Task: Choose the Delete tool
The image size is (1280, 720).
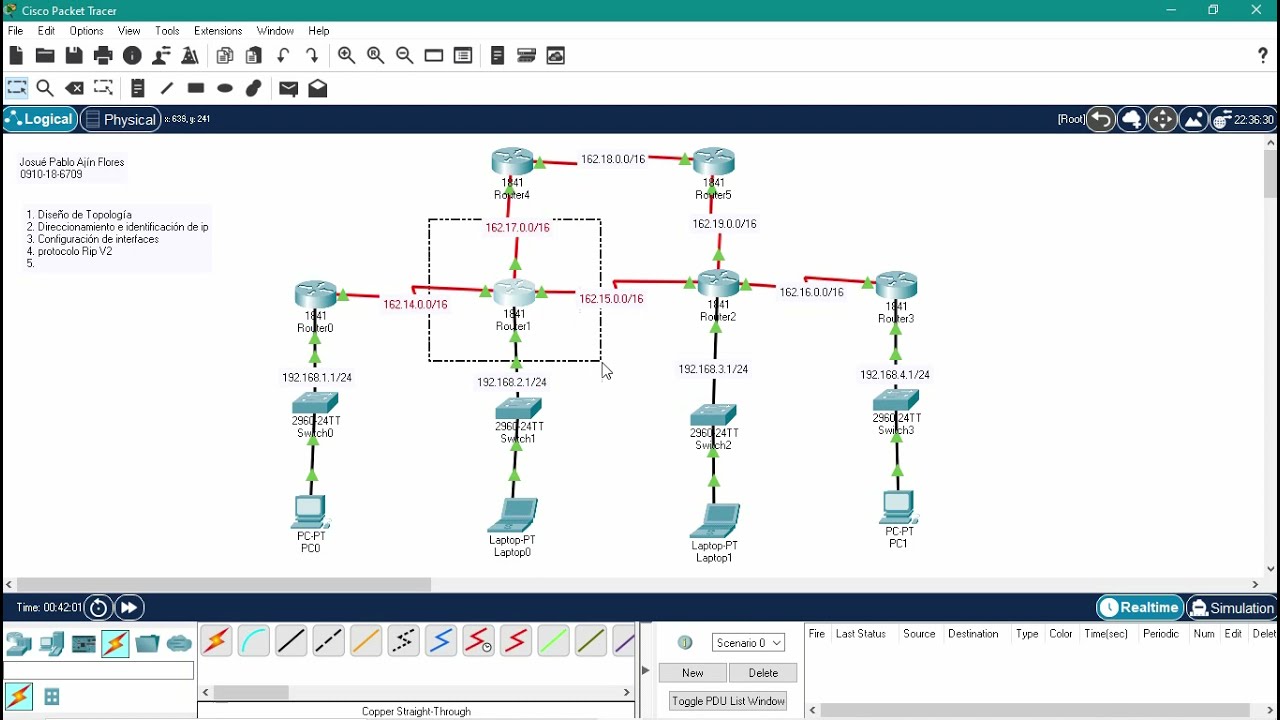Action: [74, 88]
